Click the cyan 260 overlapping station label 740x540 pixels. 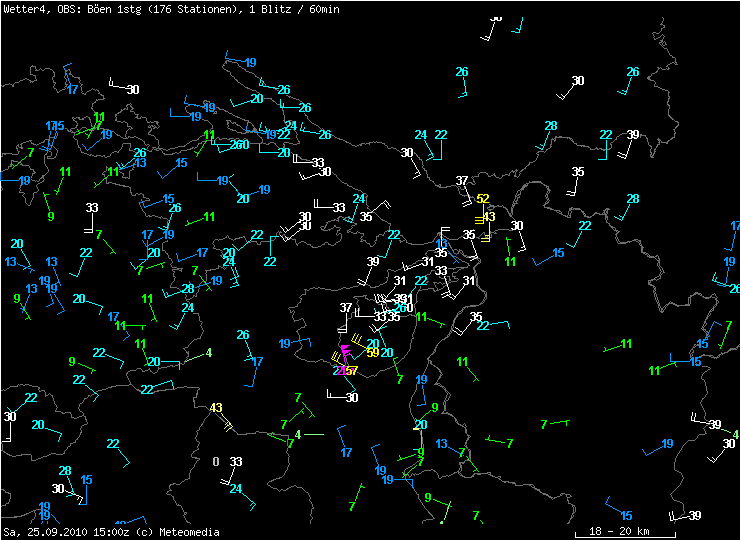(x=239, y=145)
